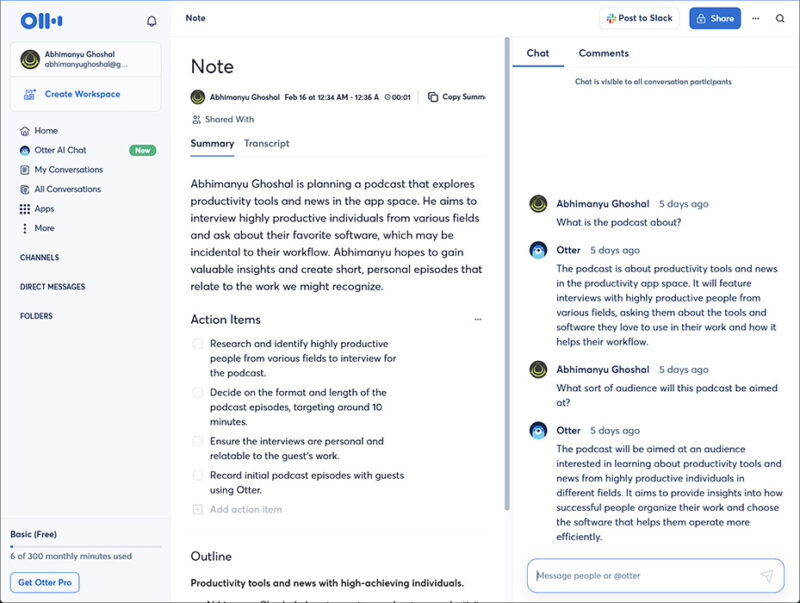Open Otter AI Chat from the sidebar
Screen dimensions: 800x603
tap(60, 151)
